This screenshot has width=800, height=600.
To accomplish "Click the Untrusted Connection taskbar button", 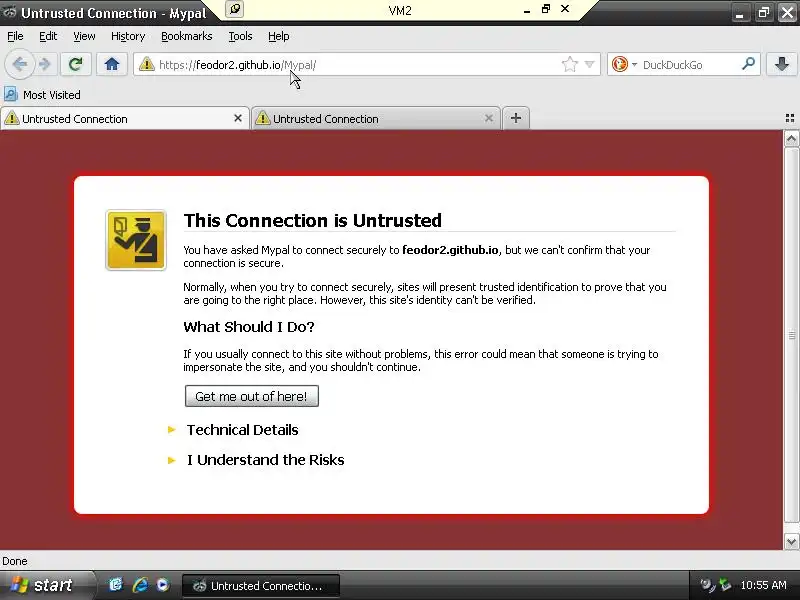I will tap(260, 586).
